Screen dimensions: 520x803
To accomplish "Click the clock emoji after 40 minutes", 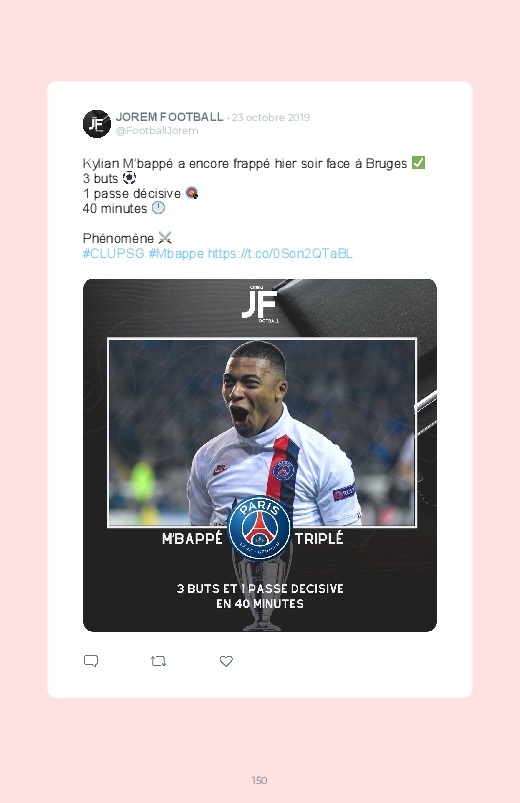I will [x=158, y=208].
